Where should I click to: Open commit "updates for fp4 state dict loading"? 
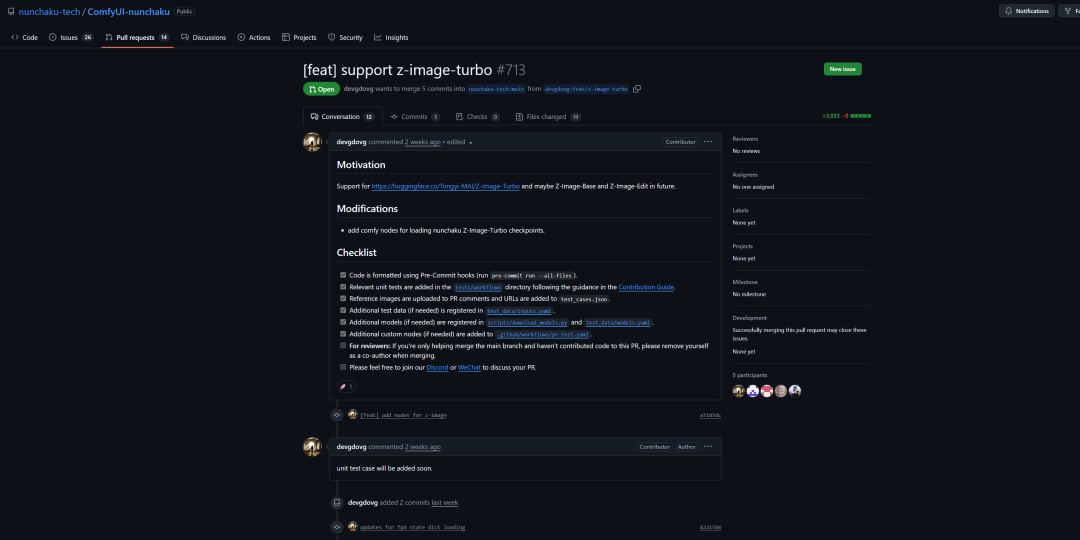point(413,527)
